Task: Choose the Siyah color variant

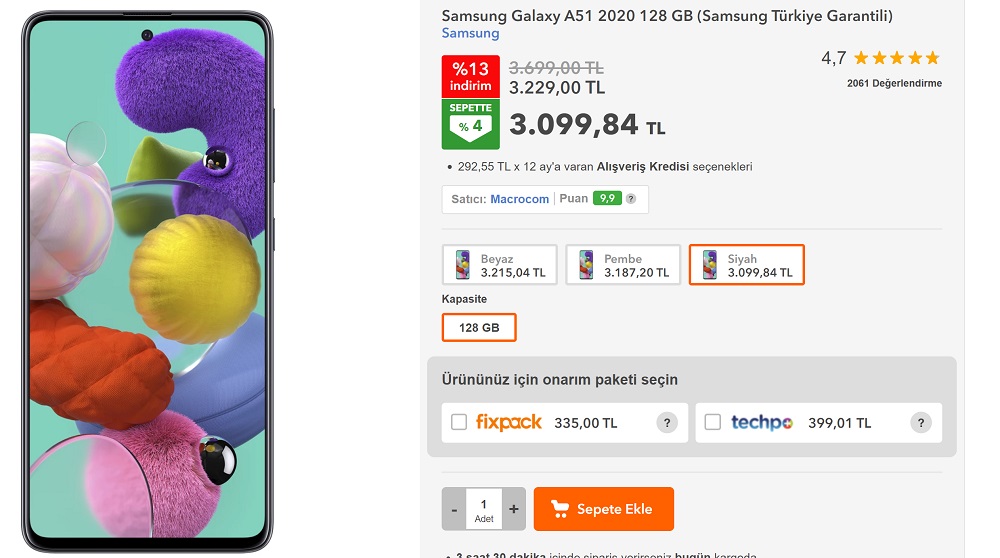Action: [746, 265]
